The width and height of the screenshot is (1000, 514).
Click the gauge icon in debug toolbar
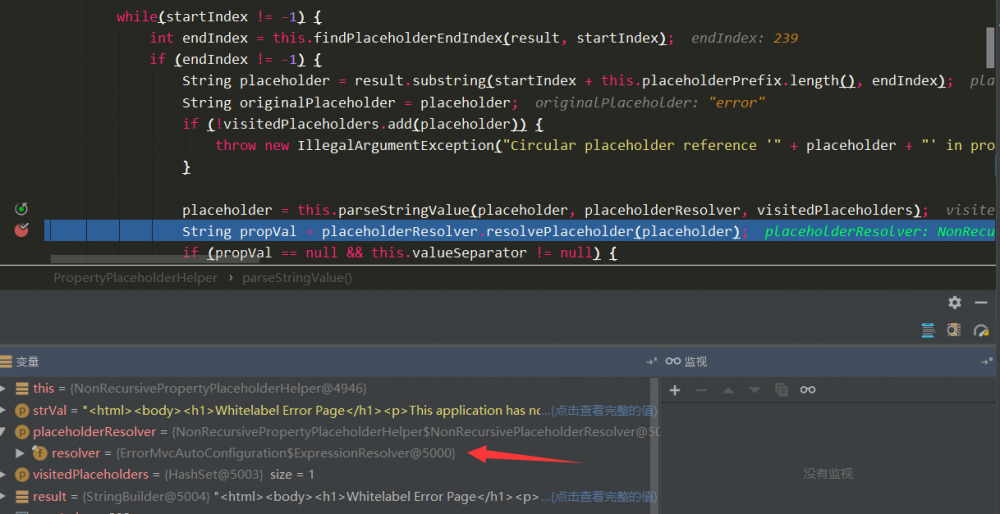click(981, 330)
